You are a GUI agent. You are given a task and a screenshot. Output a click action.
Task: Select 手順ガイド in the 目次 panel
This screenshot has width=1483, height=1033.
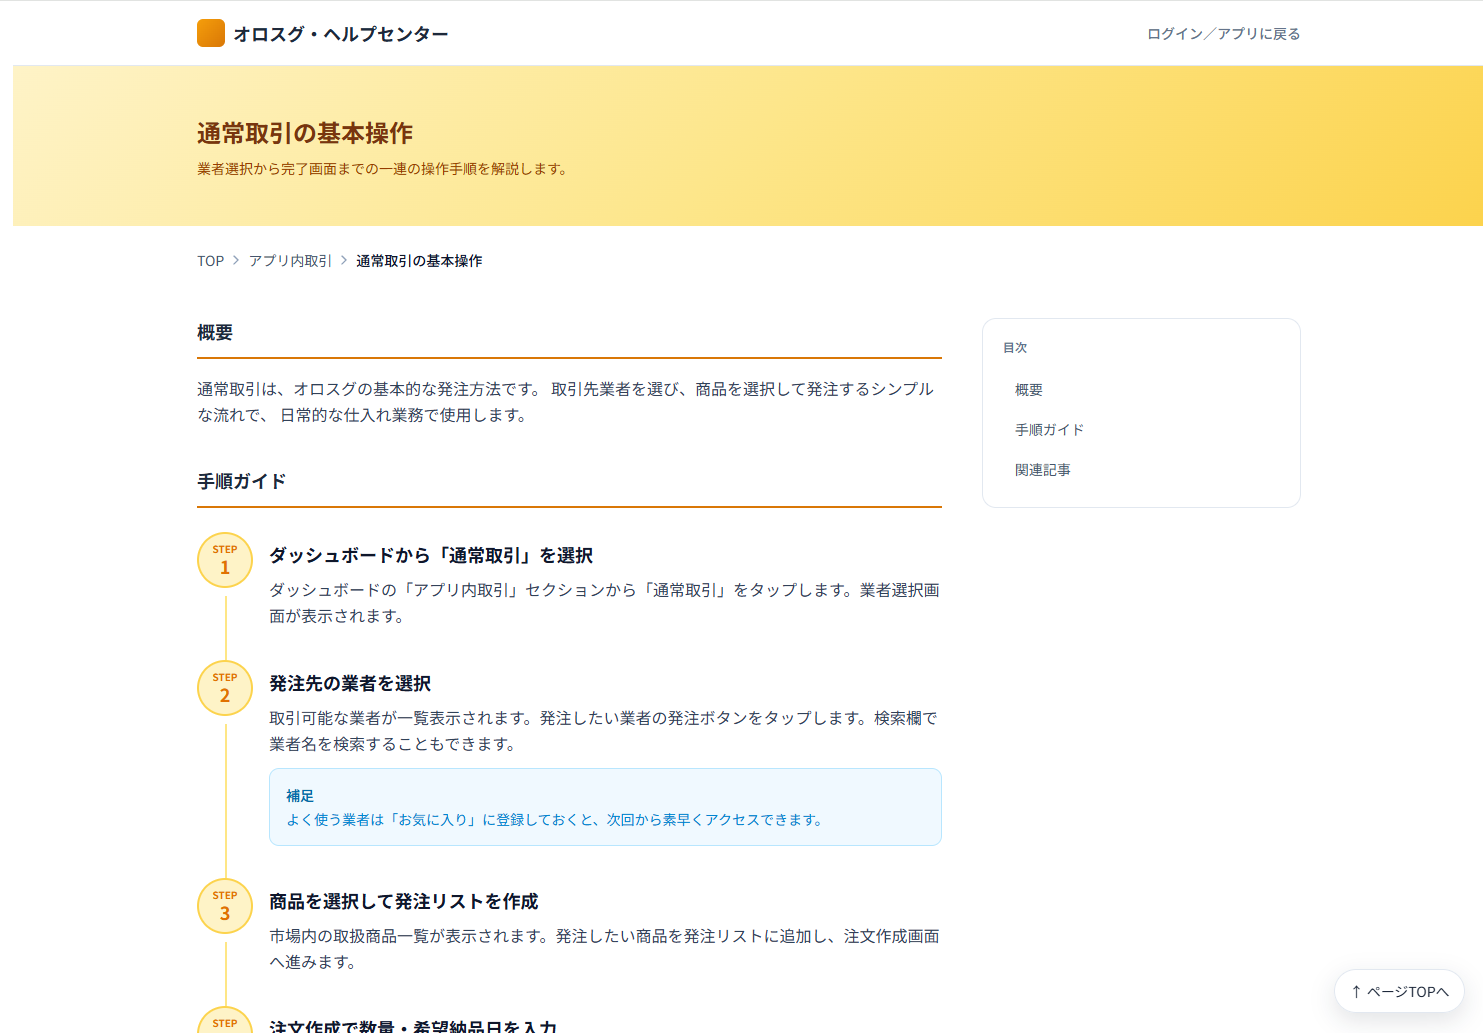click(1049, 430)
